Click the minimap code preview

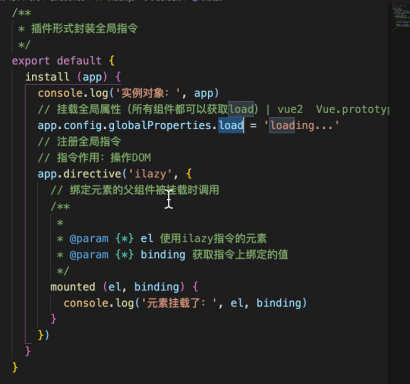click(x=400, y=17)
